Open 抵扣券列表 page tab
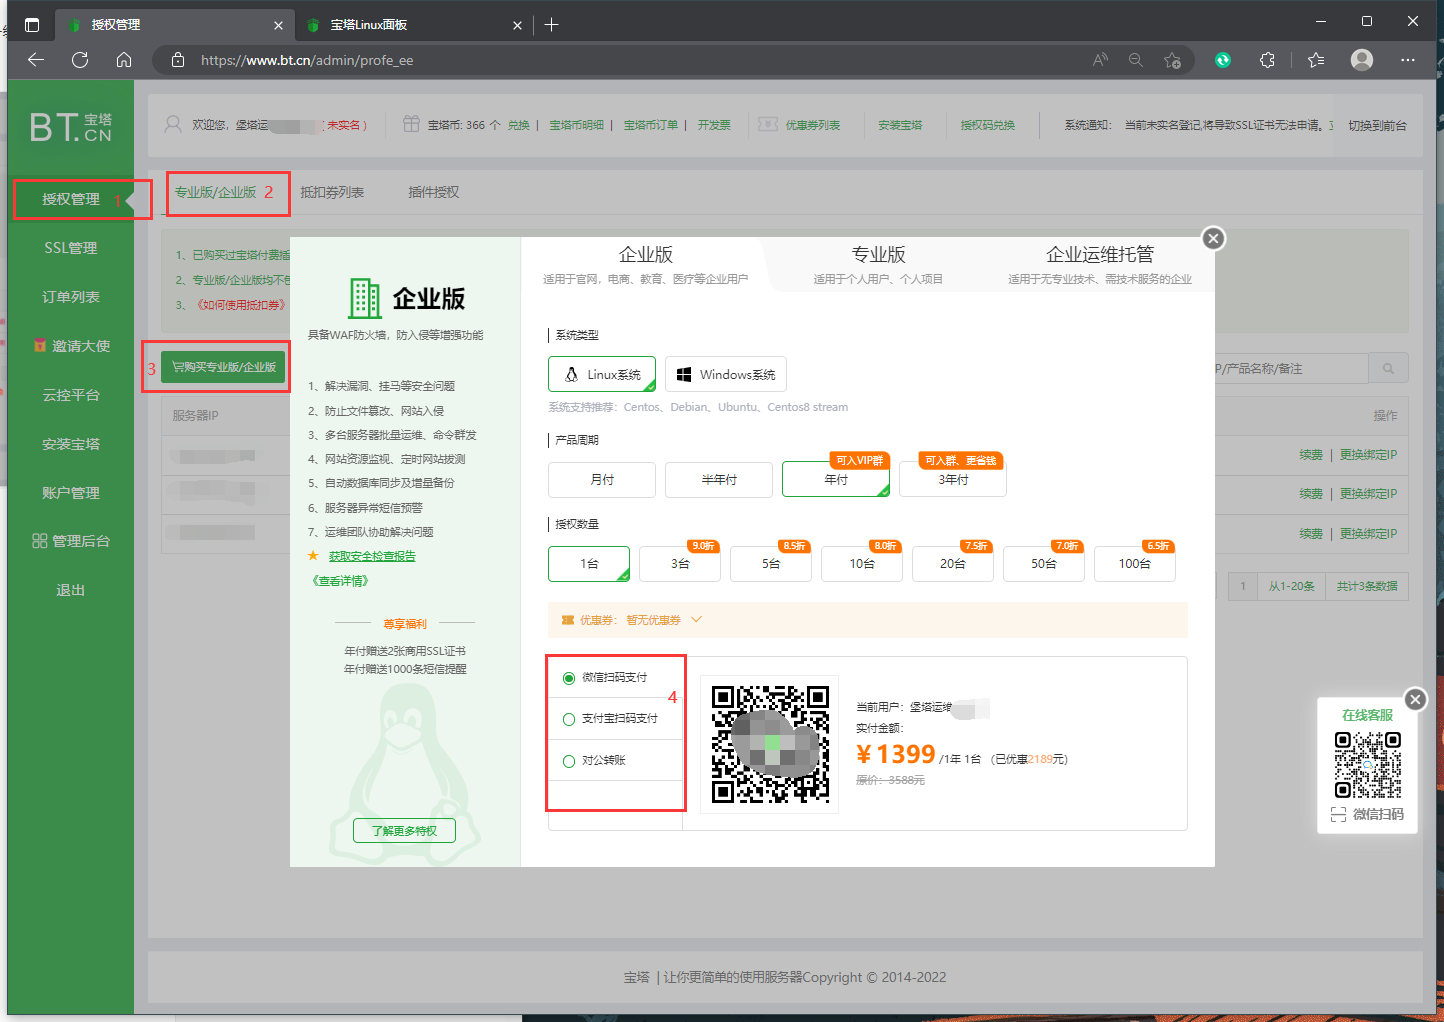The width and height of the screenshot is (1444, 1022). coord(332,192)
